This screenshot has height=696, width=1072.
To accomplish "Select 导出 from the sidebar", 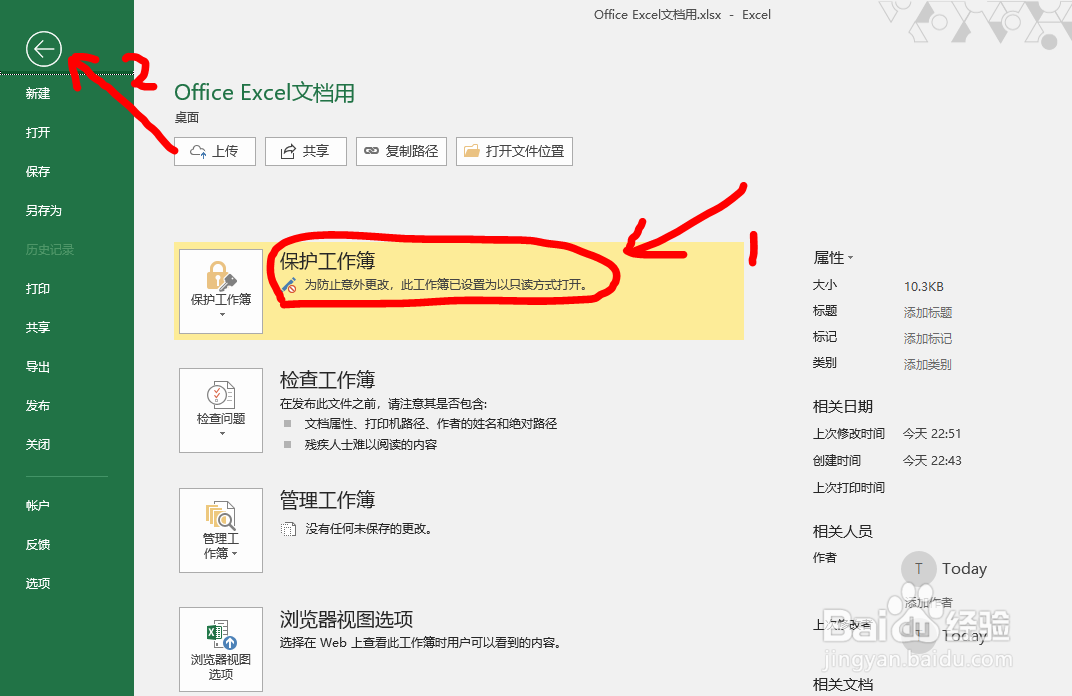I will (x=37, y=366).
